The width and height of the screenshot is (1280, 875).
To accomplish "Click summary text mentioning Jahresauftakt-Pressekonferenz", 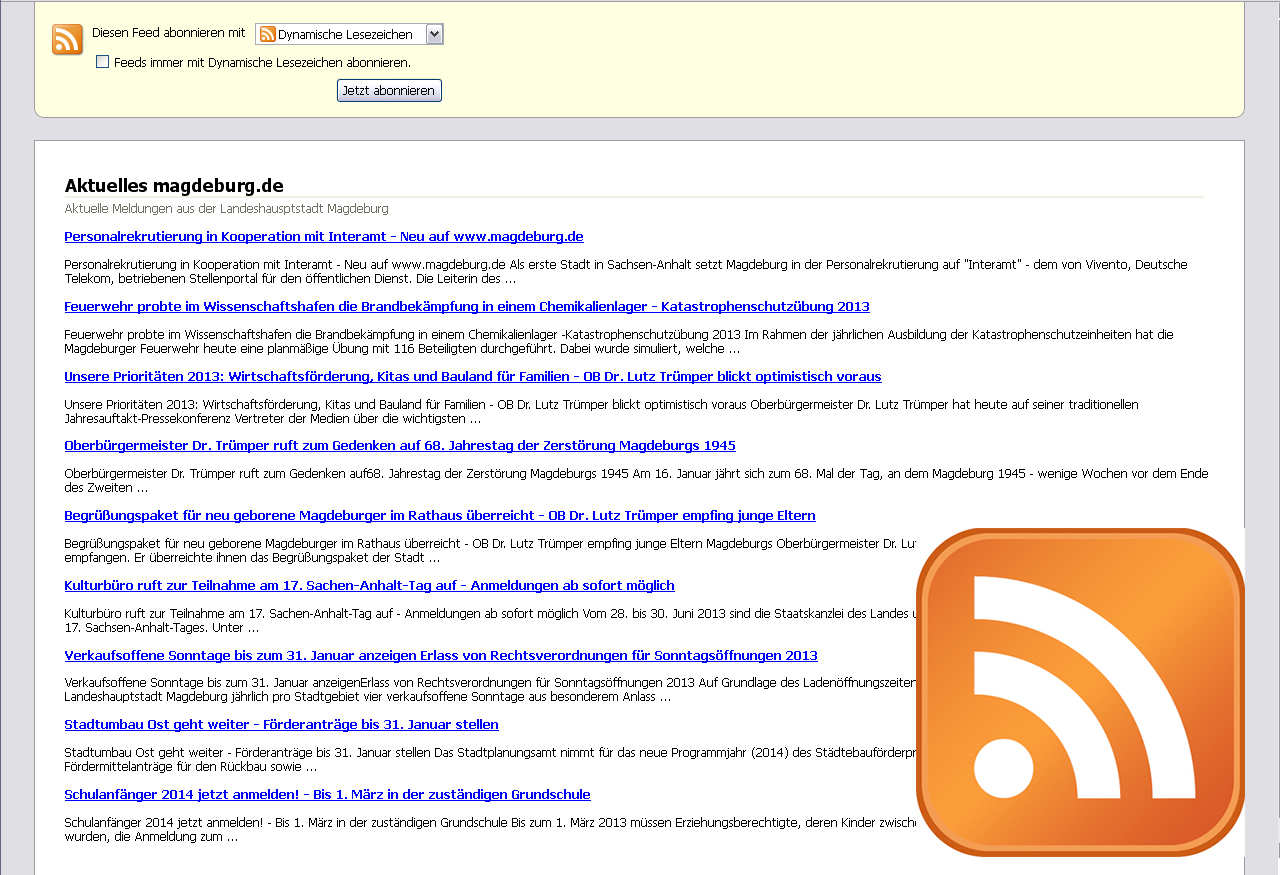I will point(601,412).
